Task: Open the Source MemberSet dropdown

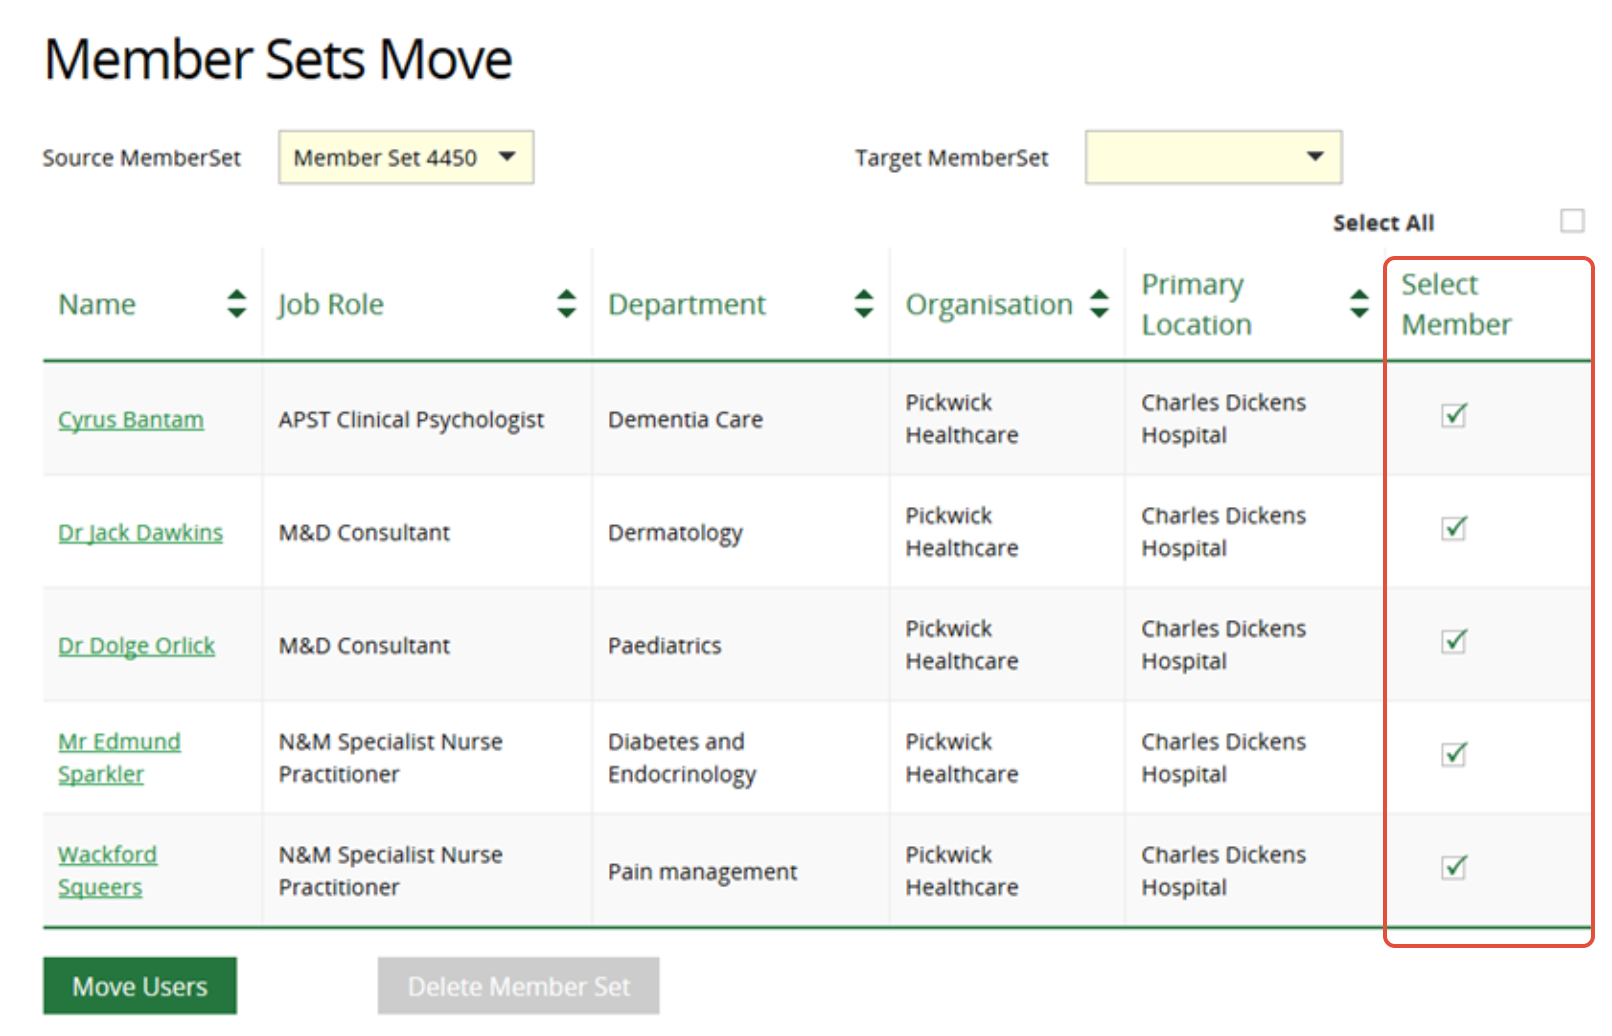Action: point(405,157)
